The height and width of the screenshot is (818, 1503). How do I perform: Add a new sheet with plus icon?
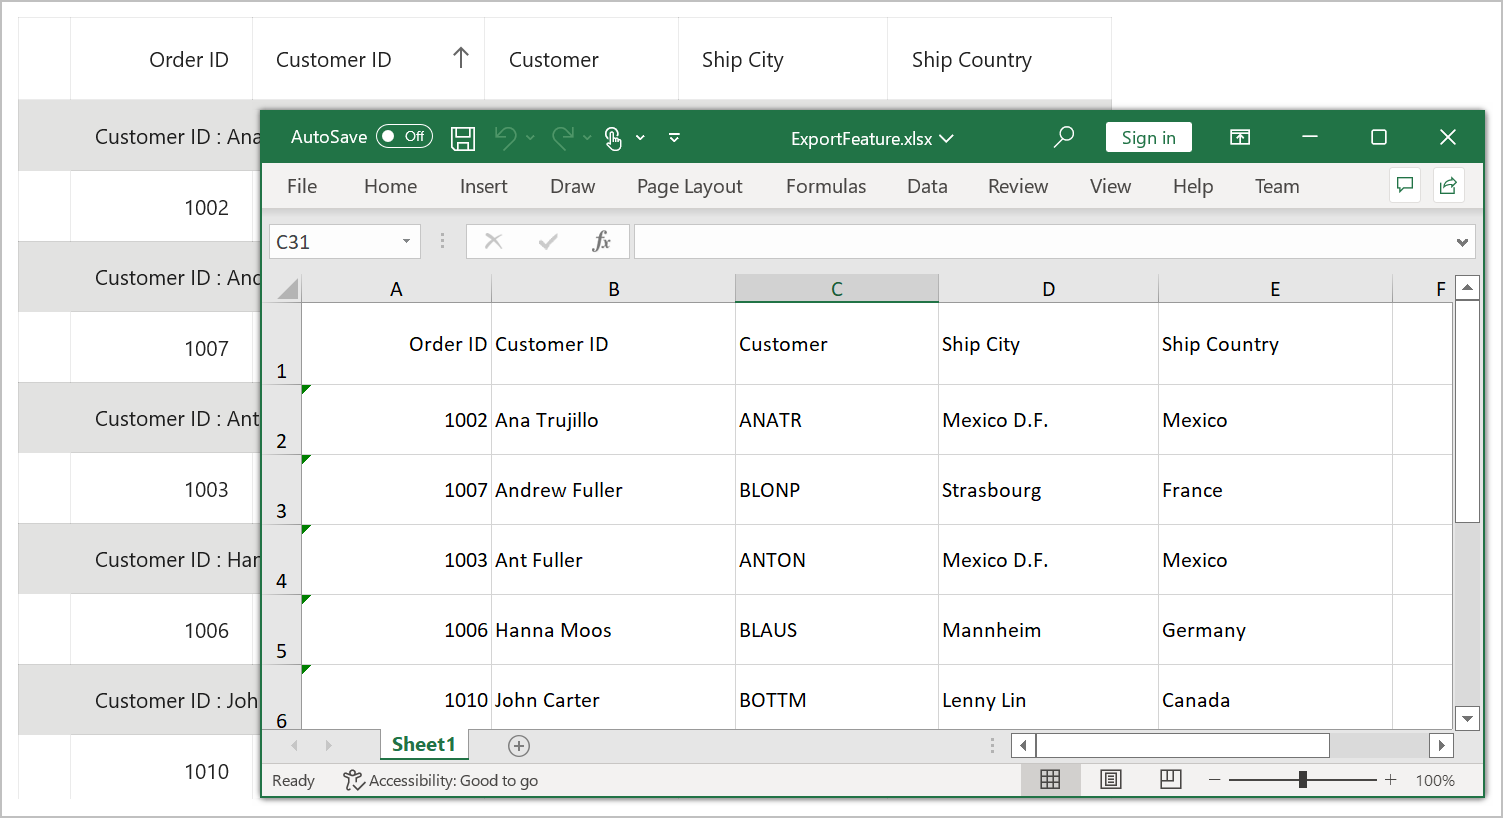(519, 745)
